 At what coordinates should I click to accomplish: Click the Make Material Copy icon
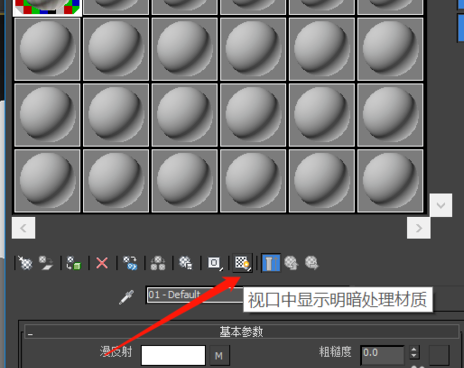[130, 263]
